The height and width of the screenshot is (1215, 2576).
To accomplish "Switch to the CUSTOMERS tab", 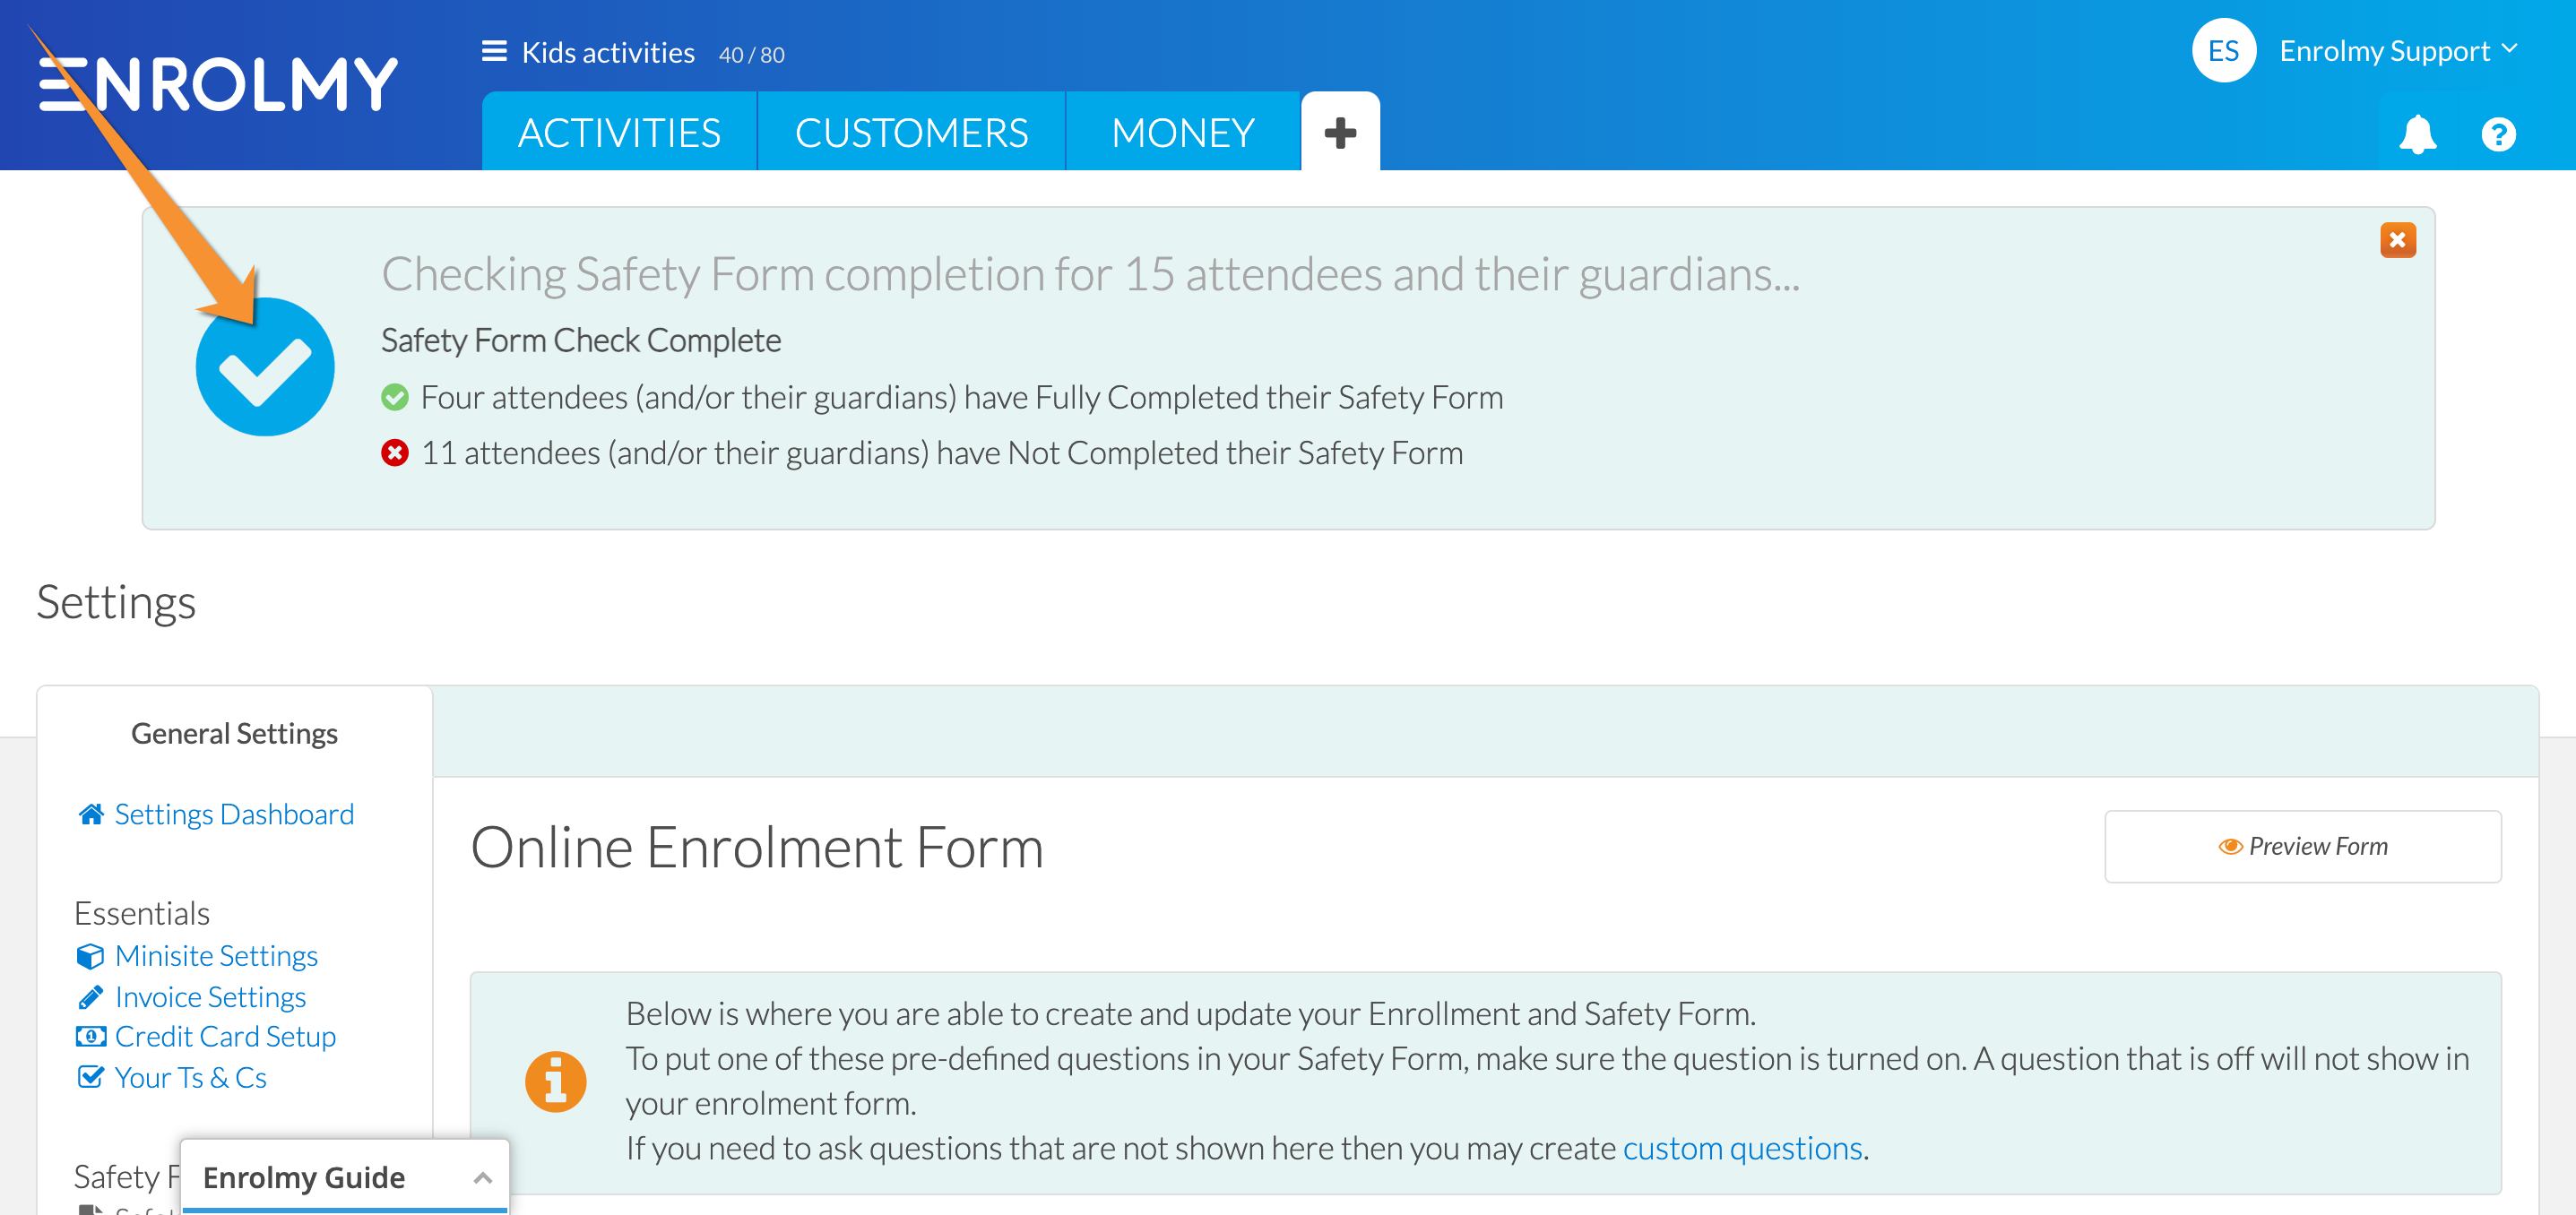I will [911, 132].
